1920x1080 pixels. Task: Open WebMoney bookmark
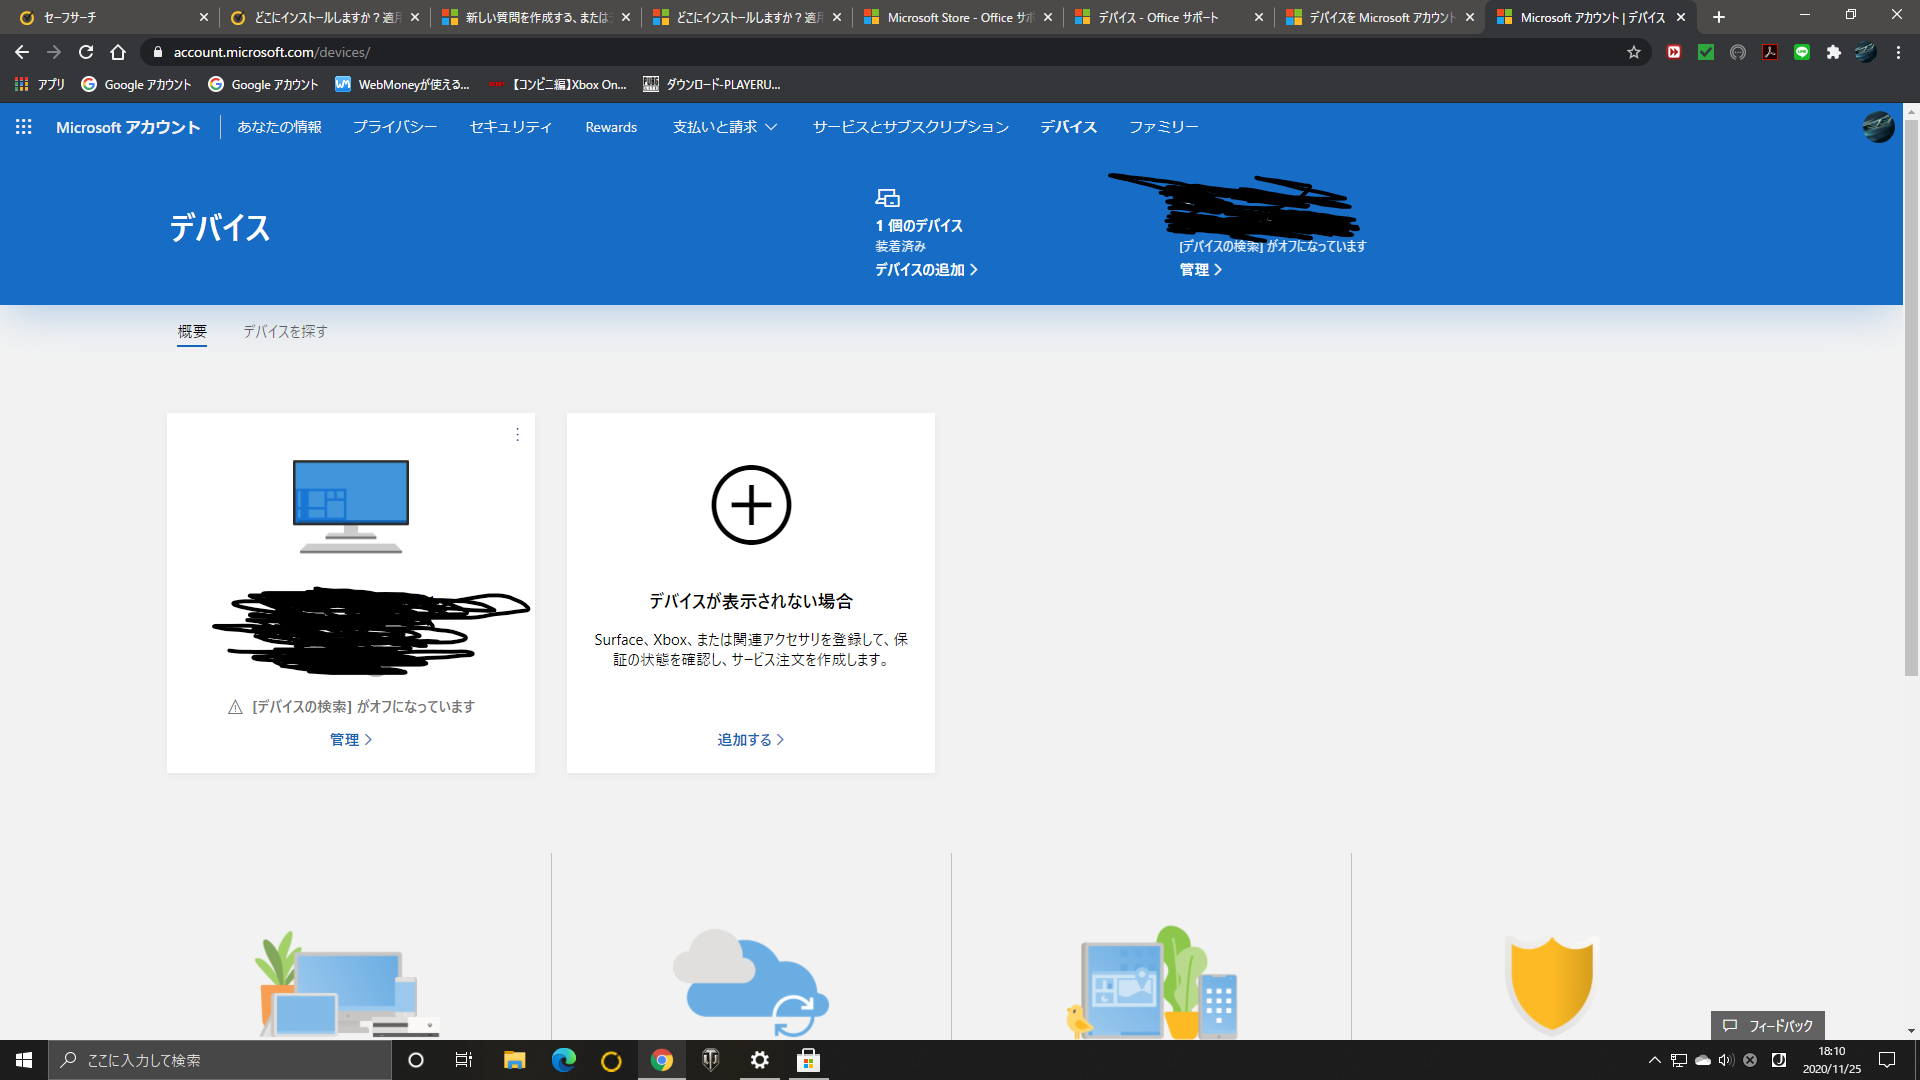point(402,85)
